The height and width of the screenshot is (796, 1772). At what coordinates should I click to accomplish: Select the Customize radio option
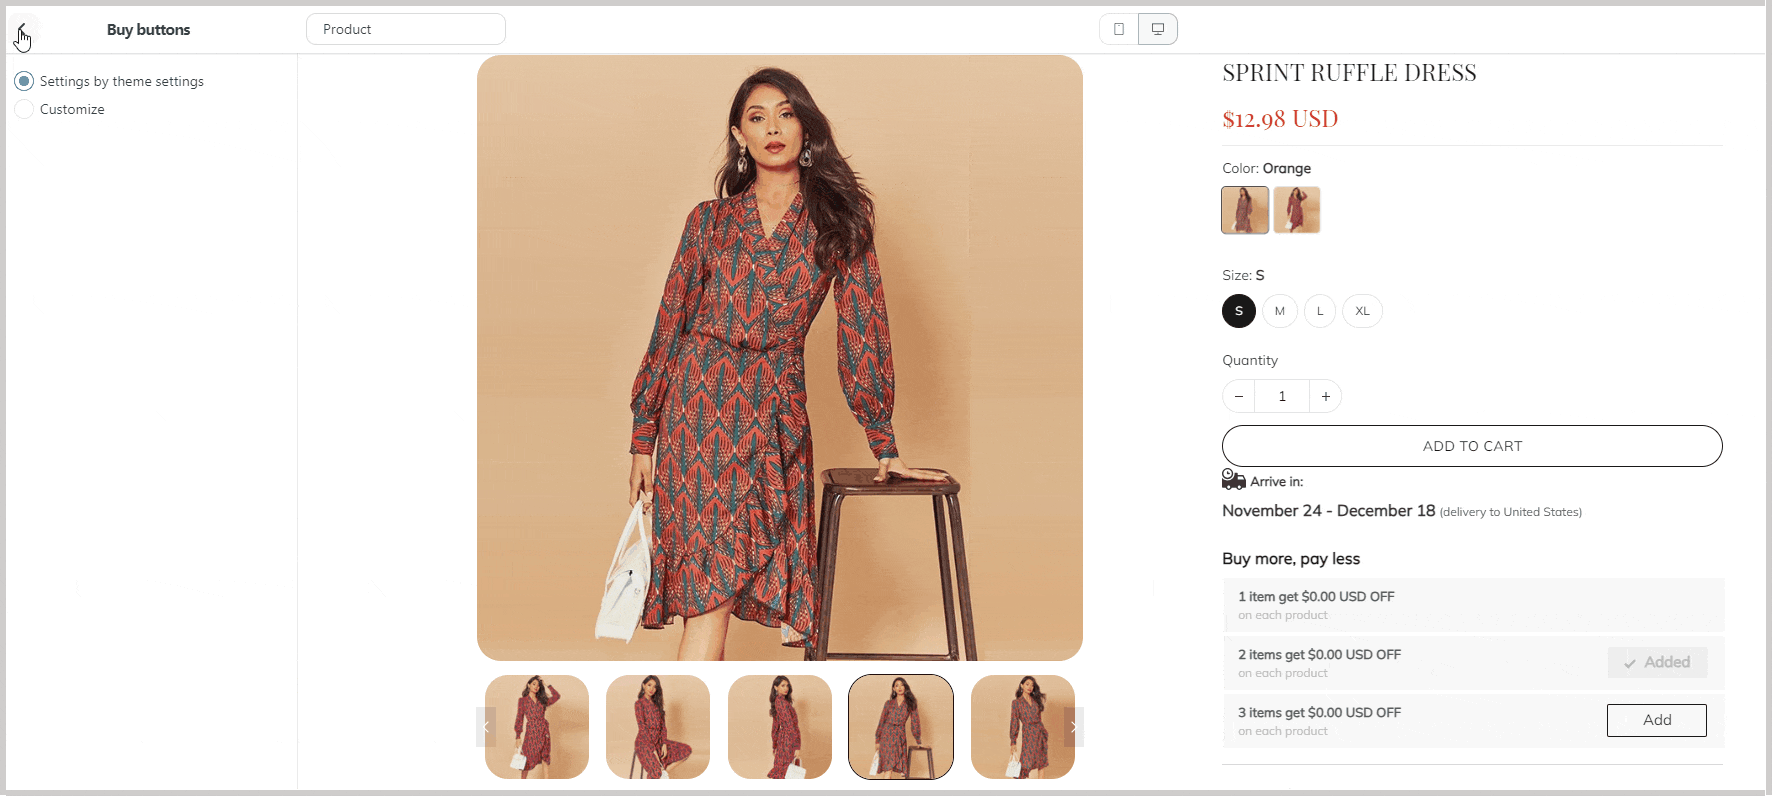tap(24, 109)
